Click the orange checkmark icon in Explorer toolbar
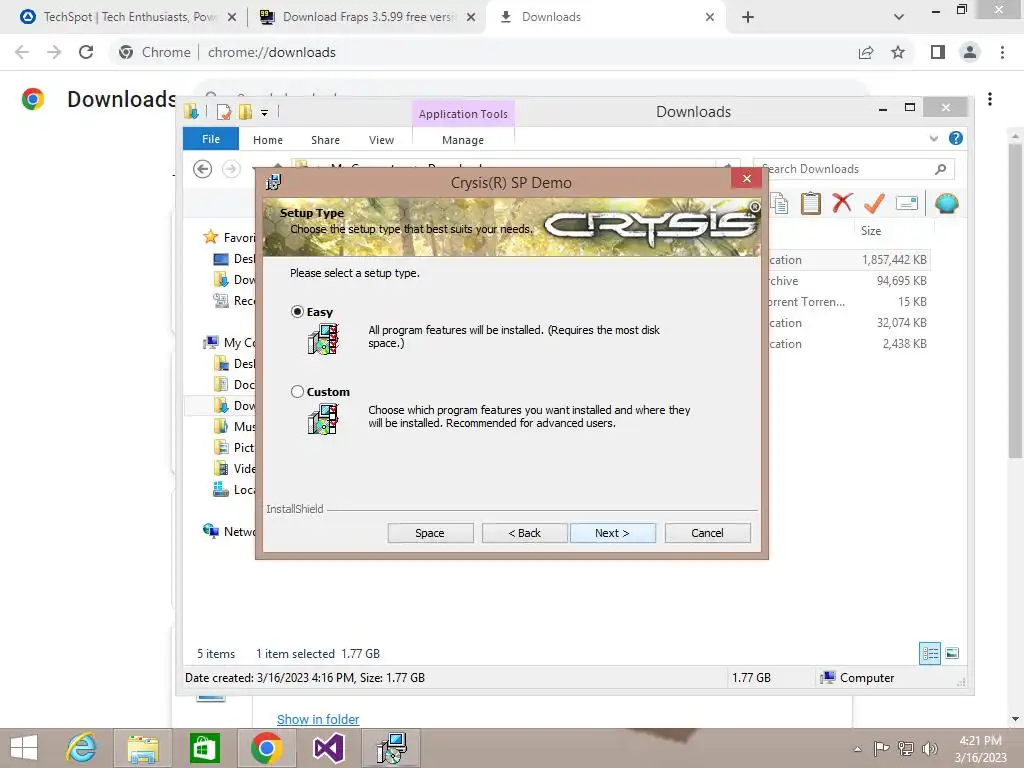This screenshot has width=1024, height=768. 874,203
